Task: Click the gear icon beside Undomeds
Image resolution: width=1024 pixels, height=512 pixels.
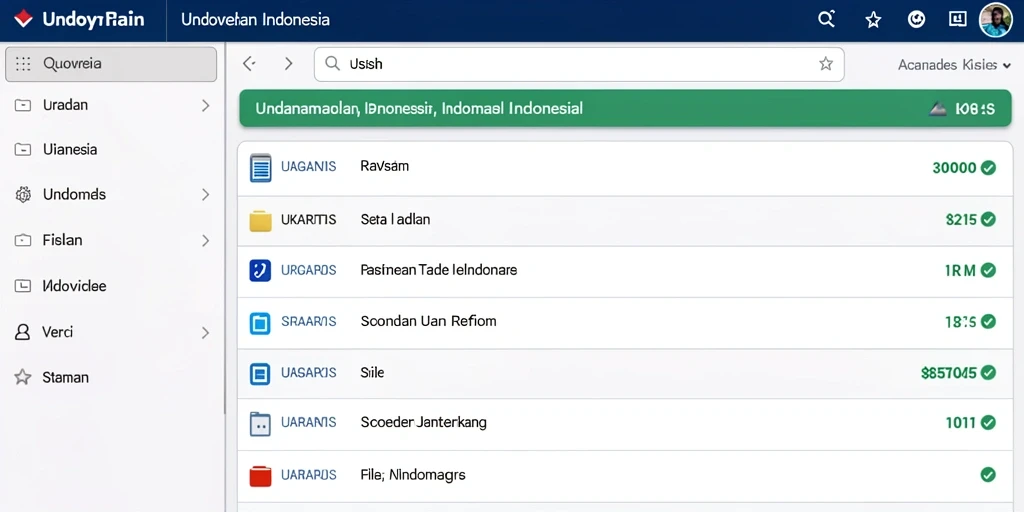Action: pyautogui.click(x=23, y=195)
